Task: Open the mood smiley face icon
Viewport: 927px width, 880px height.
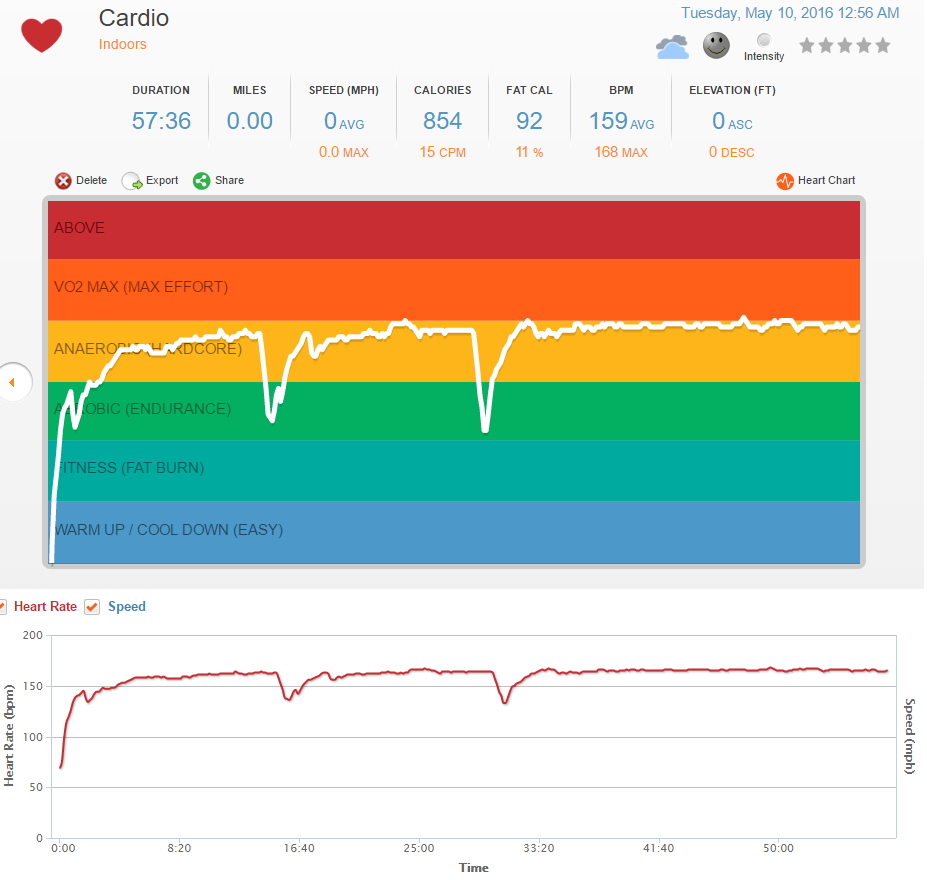Action: [x=716, y=45]
